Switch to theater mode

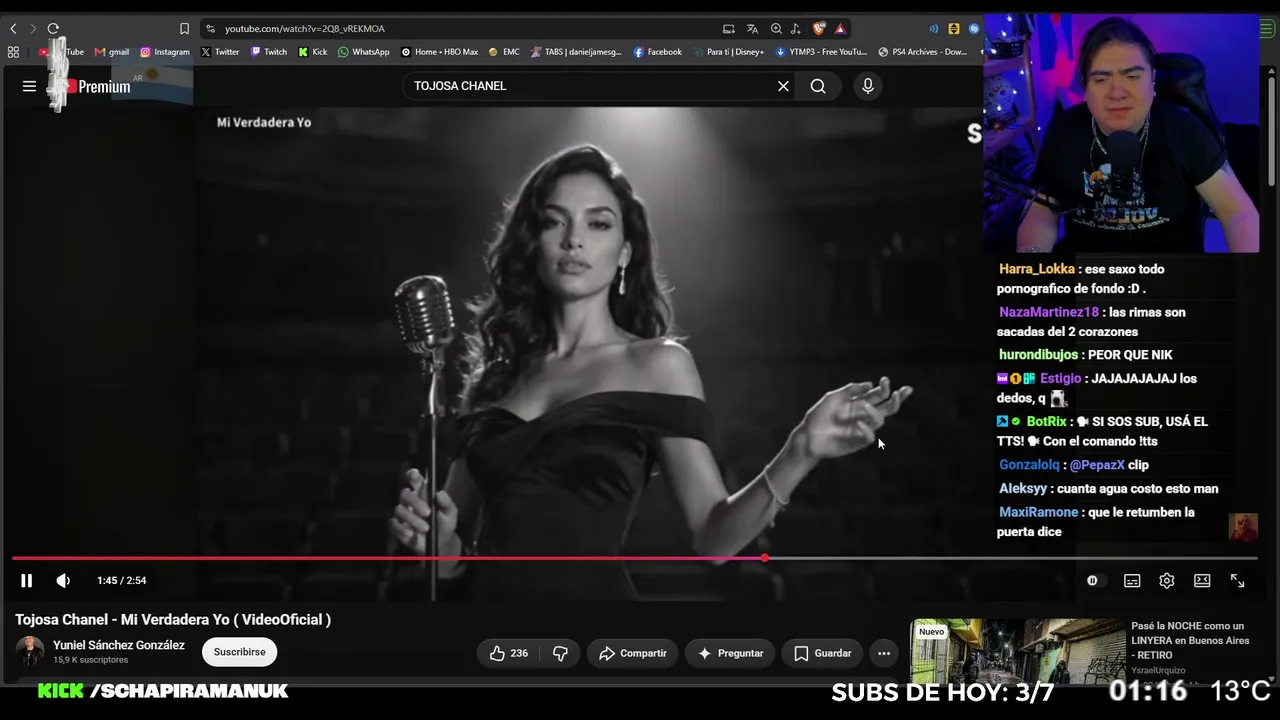(x=1202, y=580)
